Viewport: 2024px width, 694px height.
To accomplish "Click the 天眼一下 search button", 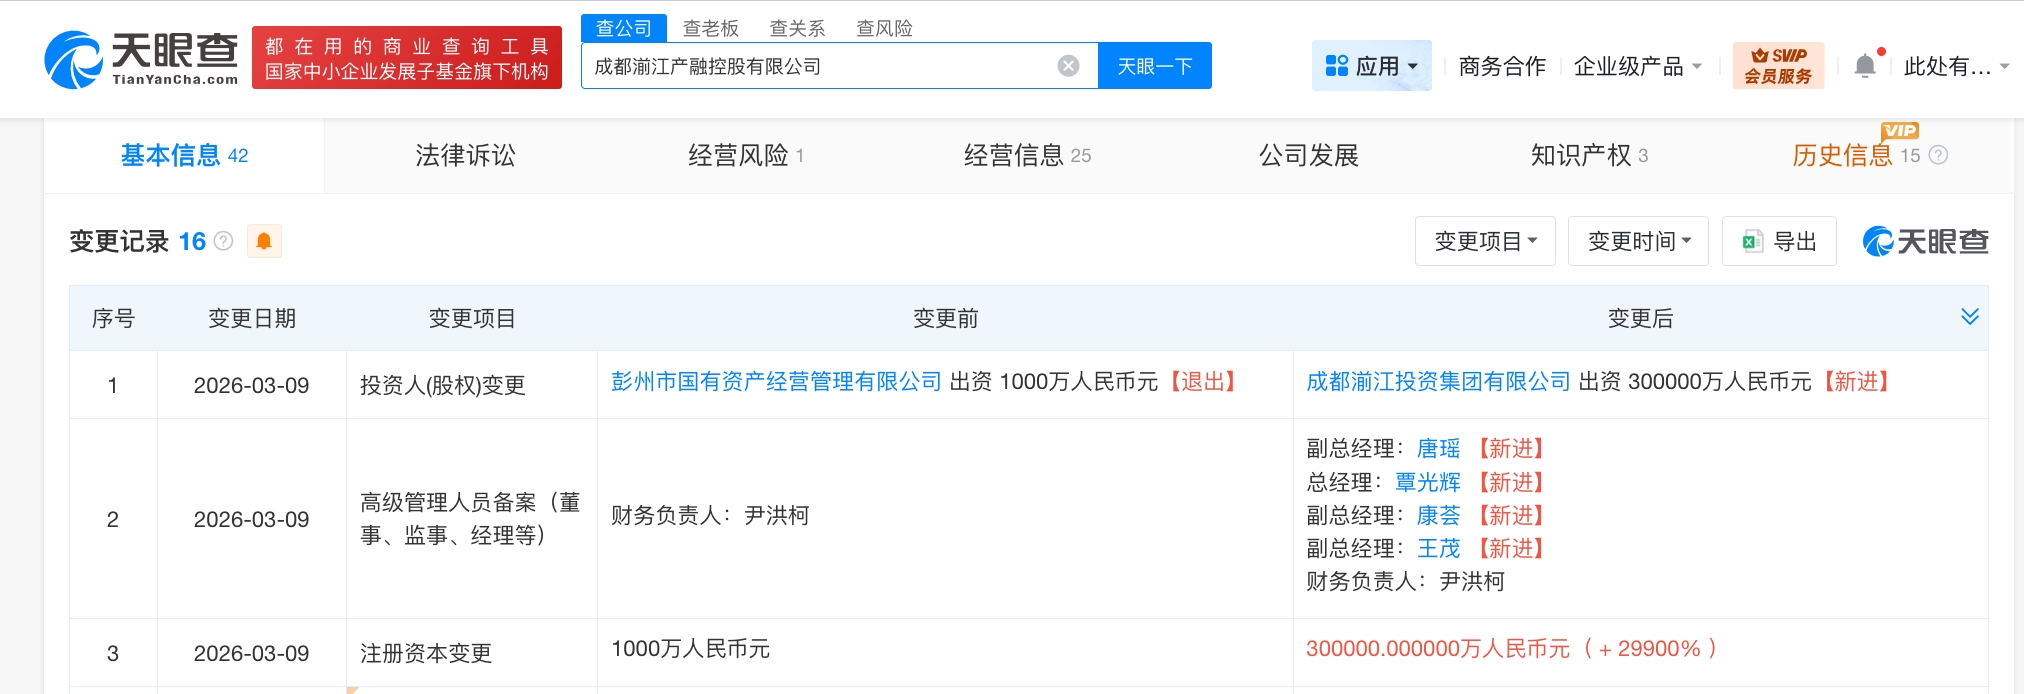I will click(1154, 66).
